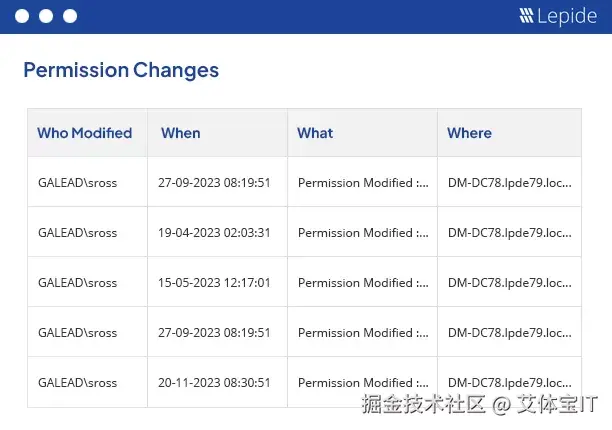The image size is (612, 430).
Task: Click Permission Modified entry in 20-11-2023 row
Action: [362, 383]
